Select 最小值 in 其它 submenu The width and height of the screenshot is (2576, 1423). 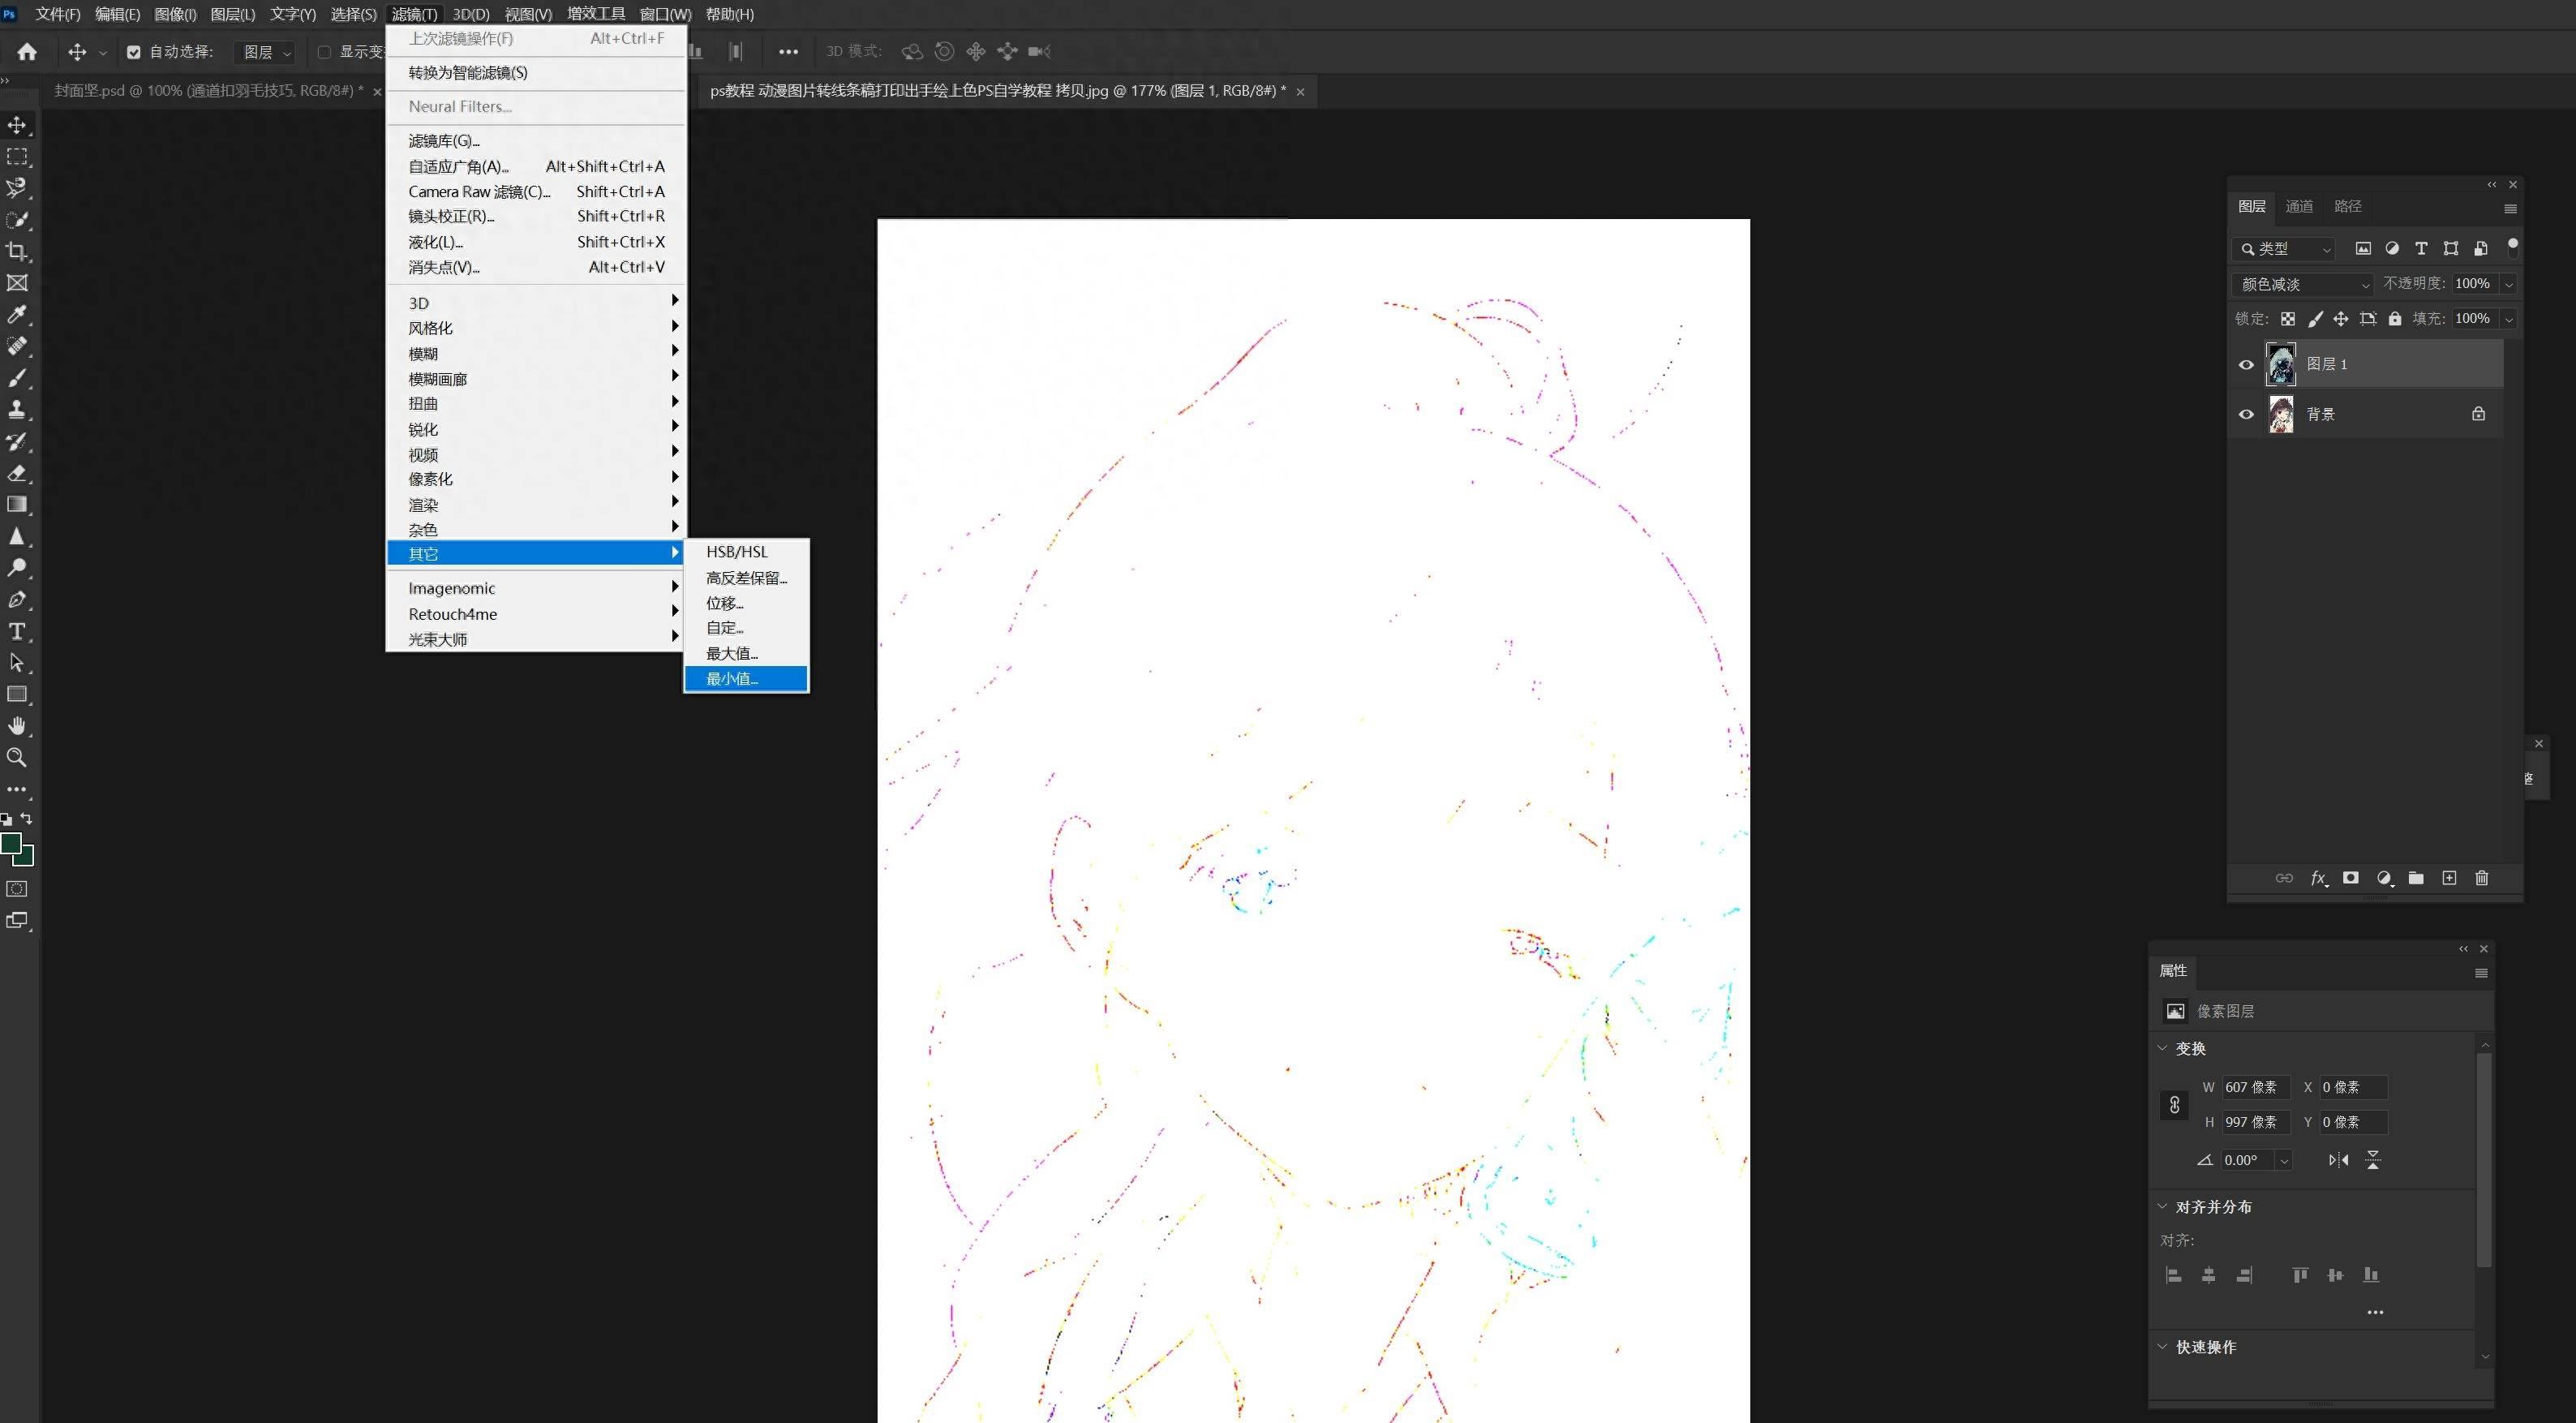pos(745,678)
